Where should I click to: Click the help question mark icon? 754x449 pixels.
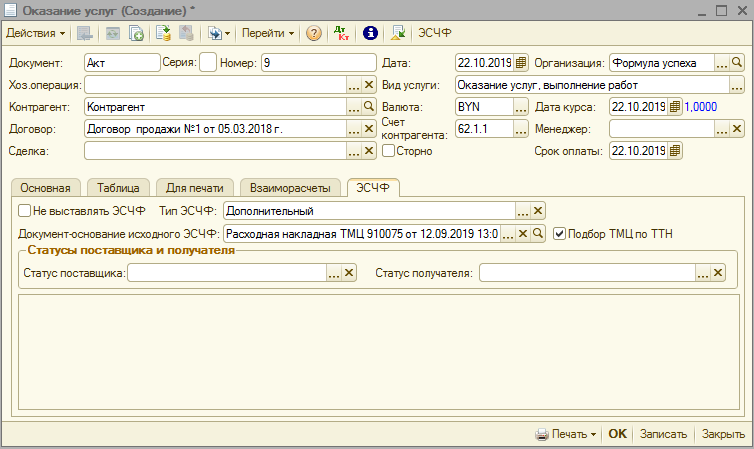(314, 33)
